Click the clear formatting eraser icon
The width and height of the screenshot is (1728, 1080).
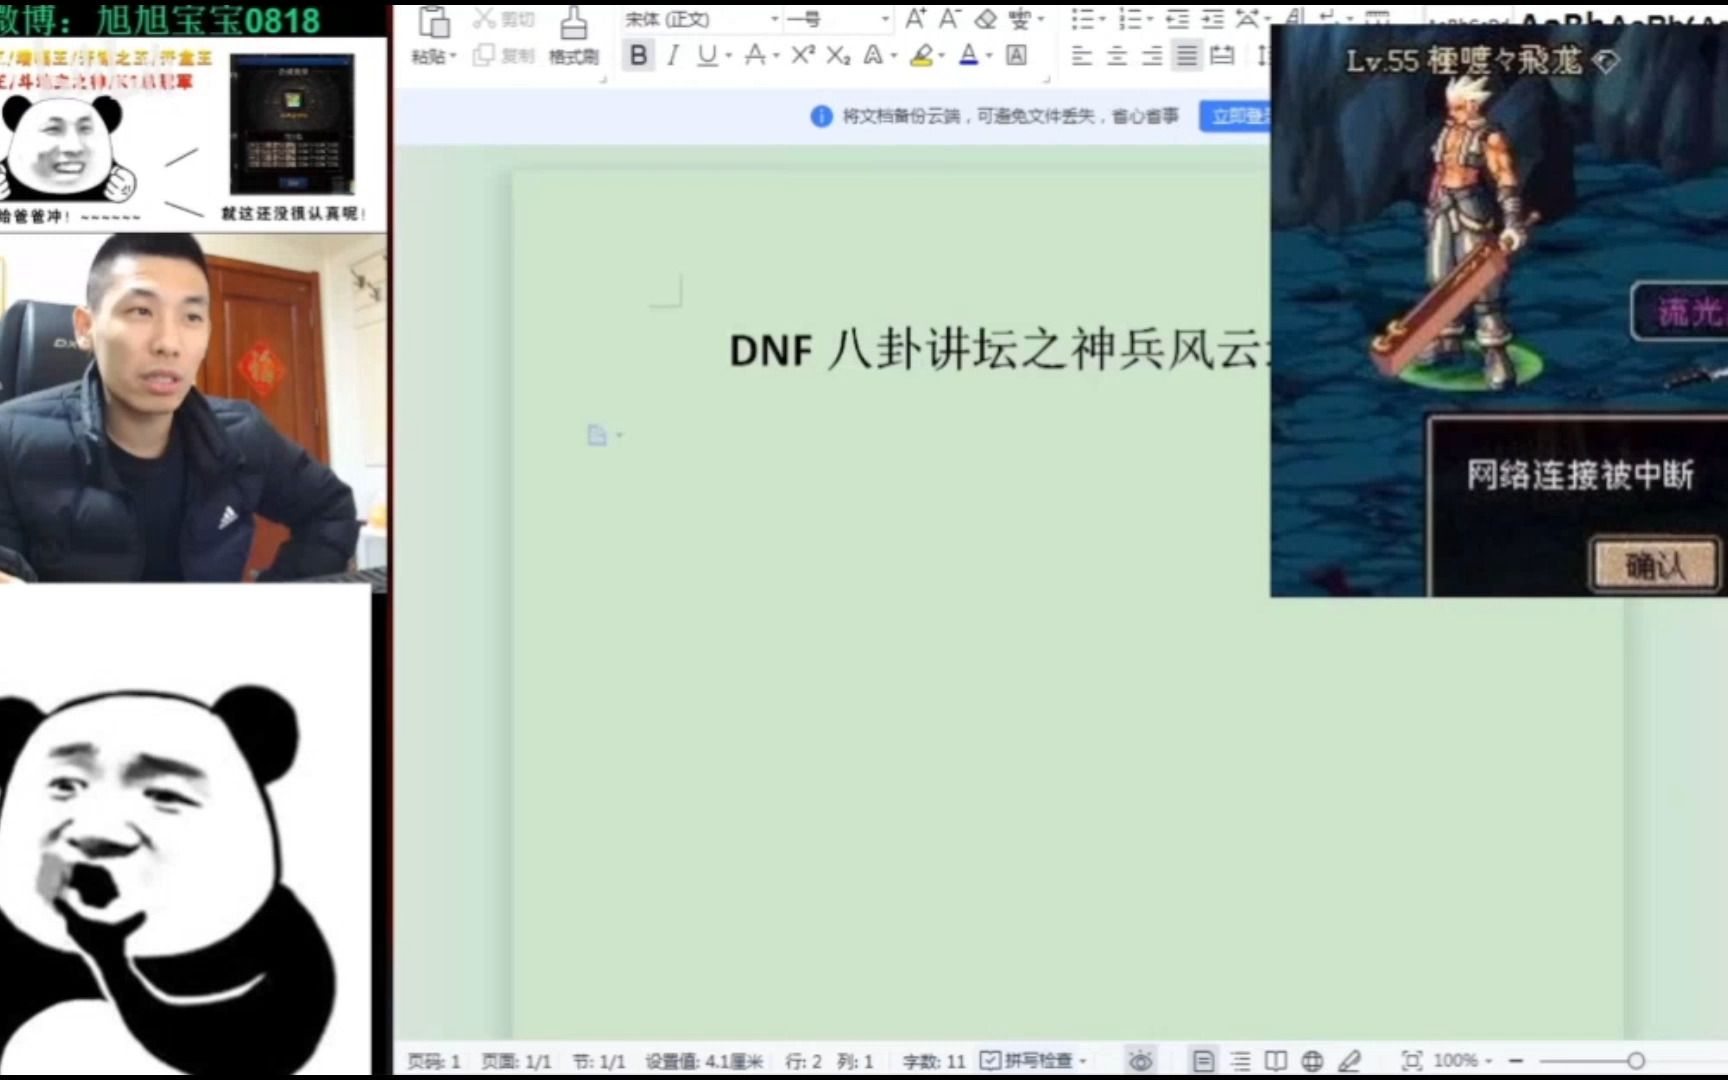pos(986,19)
